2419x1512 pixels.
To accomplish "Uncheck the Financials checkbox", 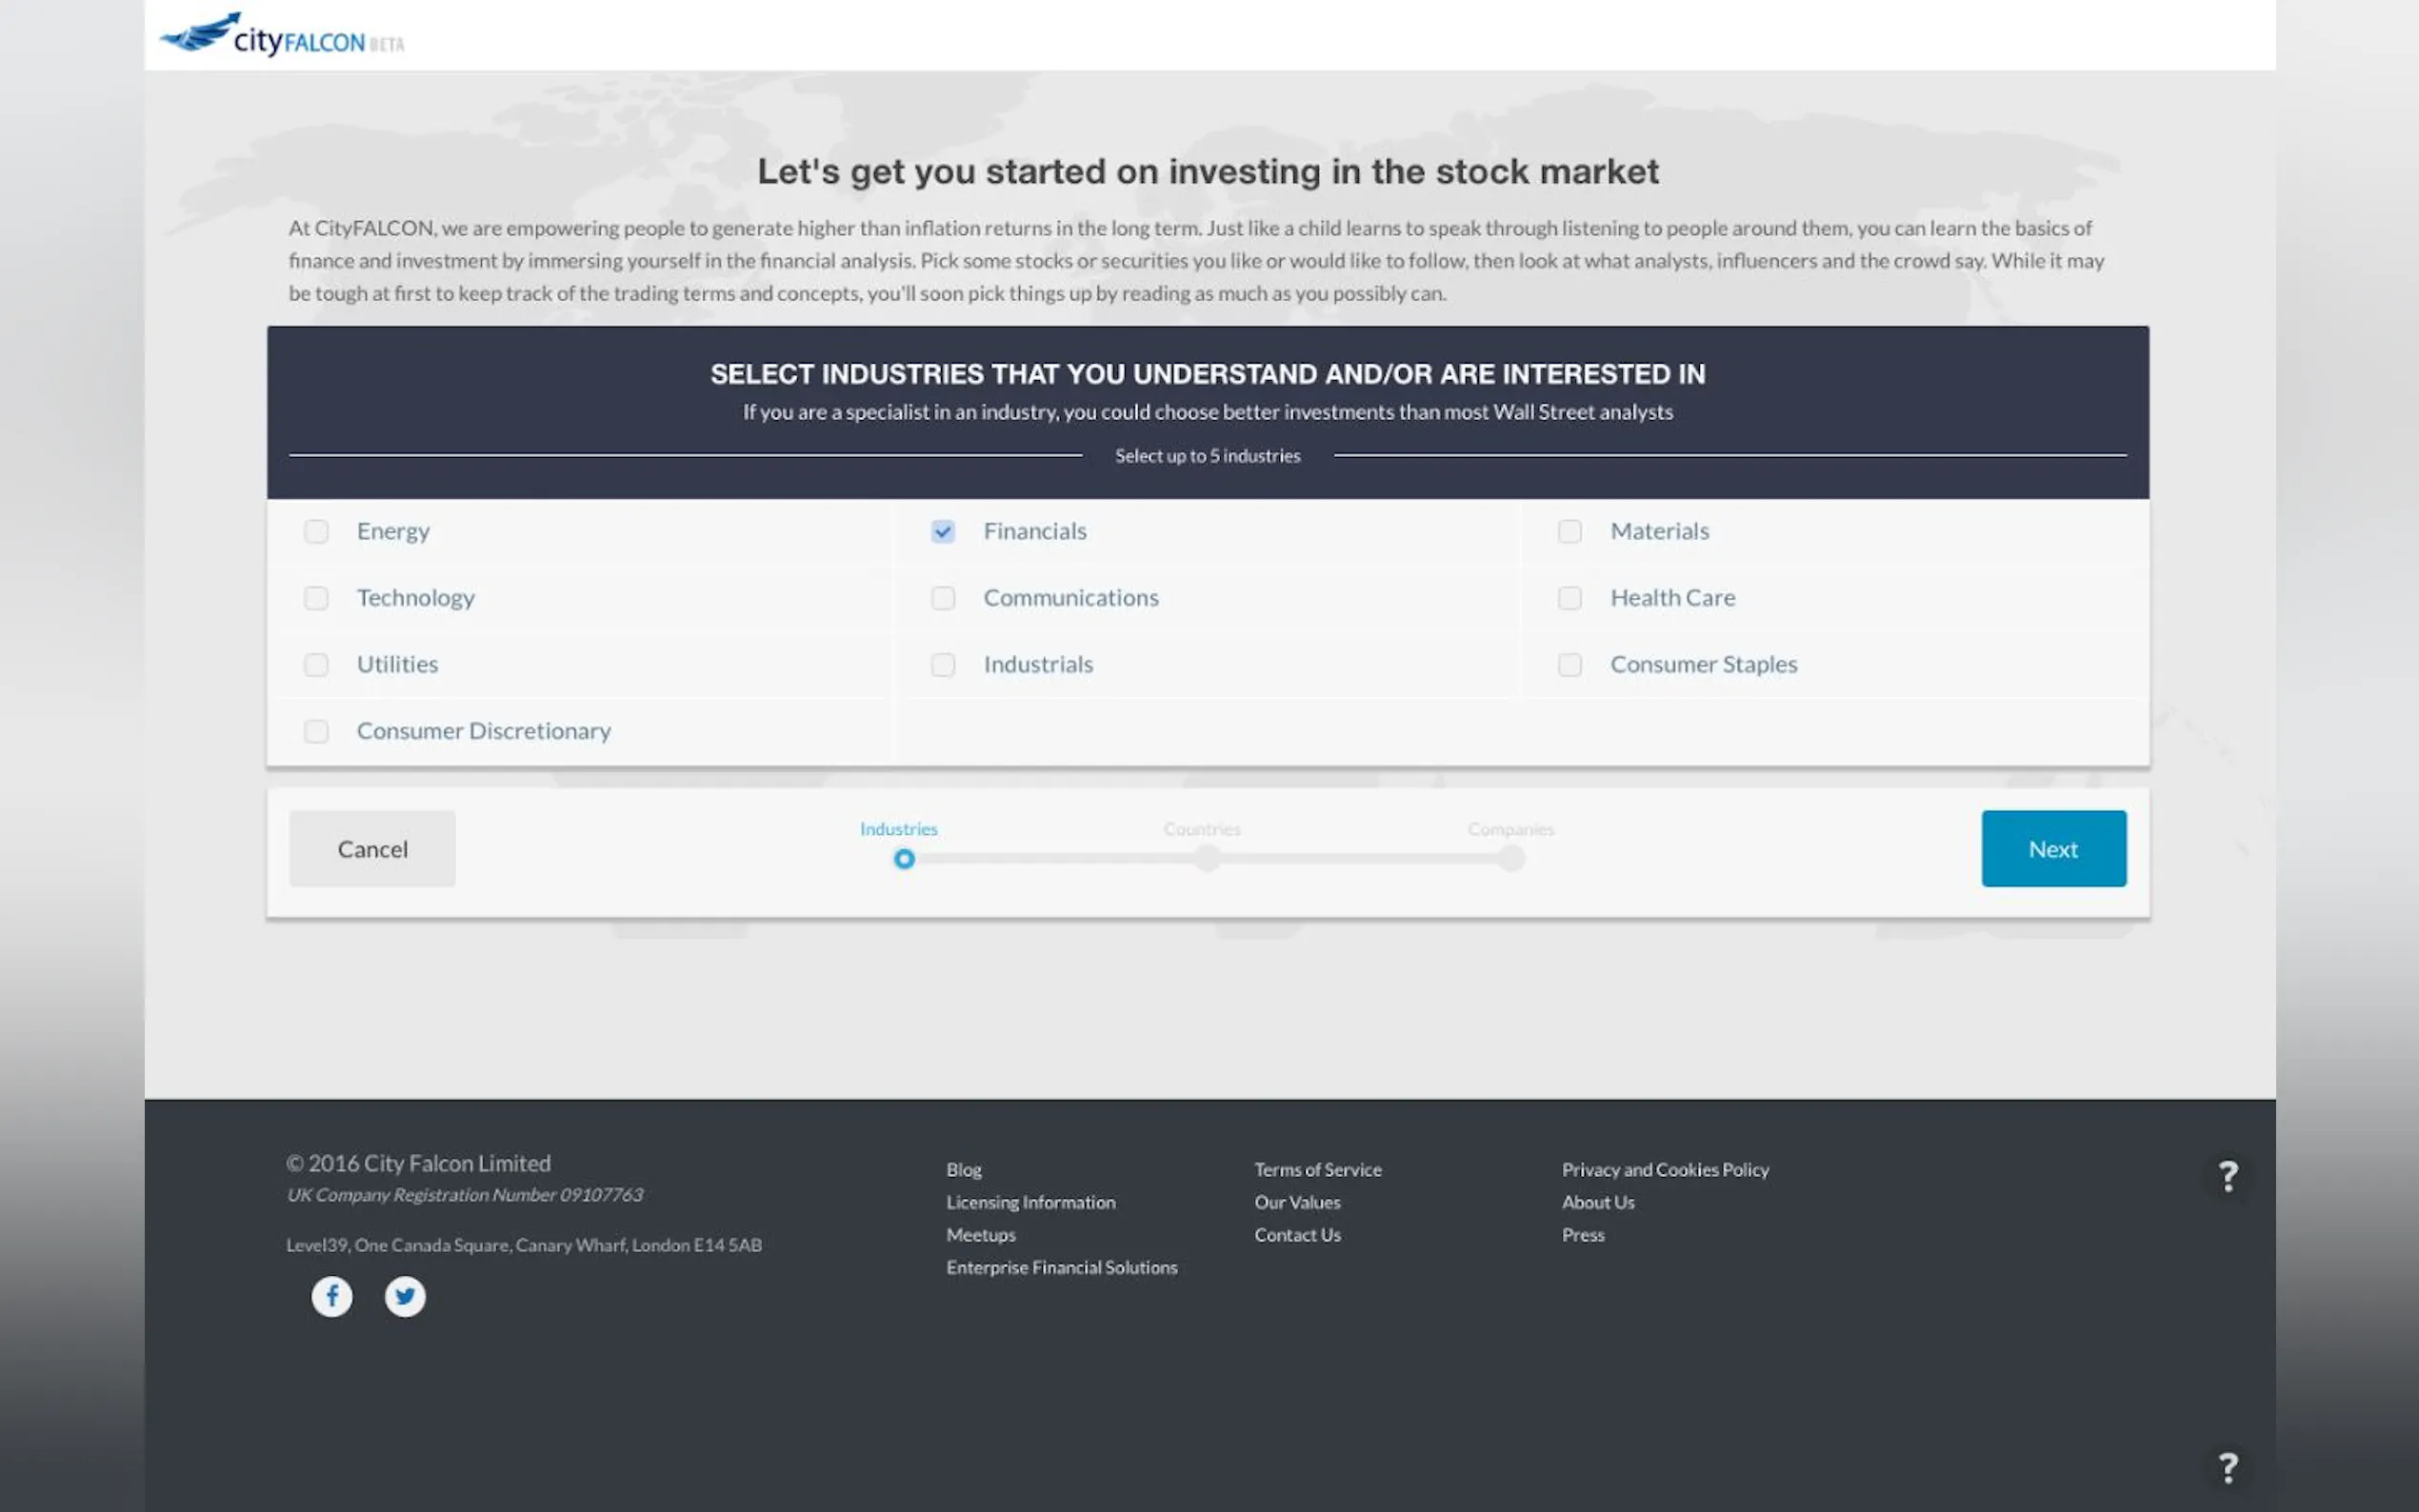I will tap(942, 531).
